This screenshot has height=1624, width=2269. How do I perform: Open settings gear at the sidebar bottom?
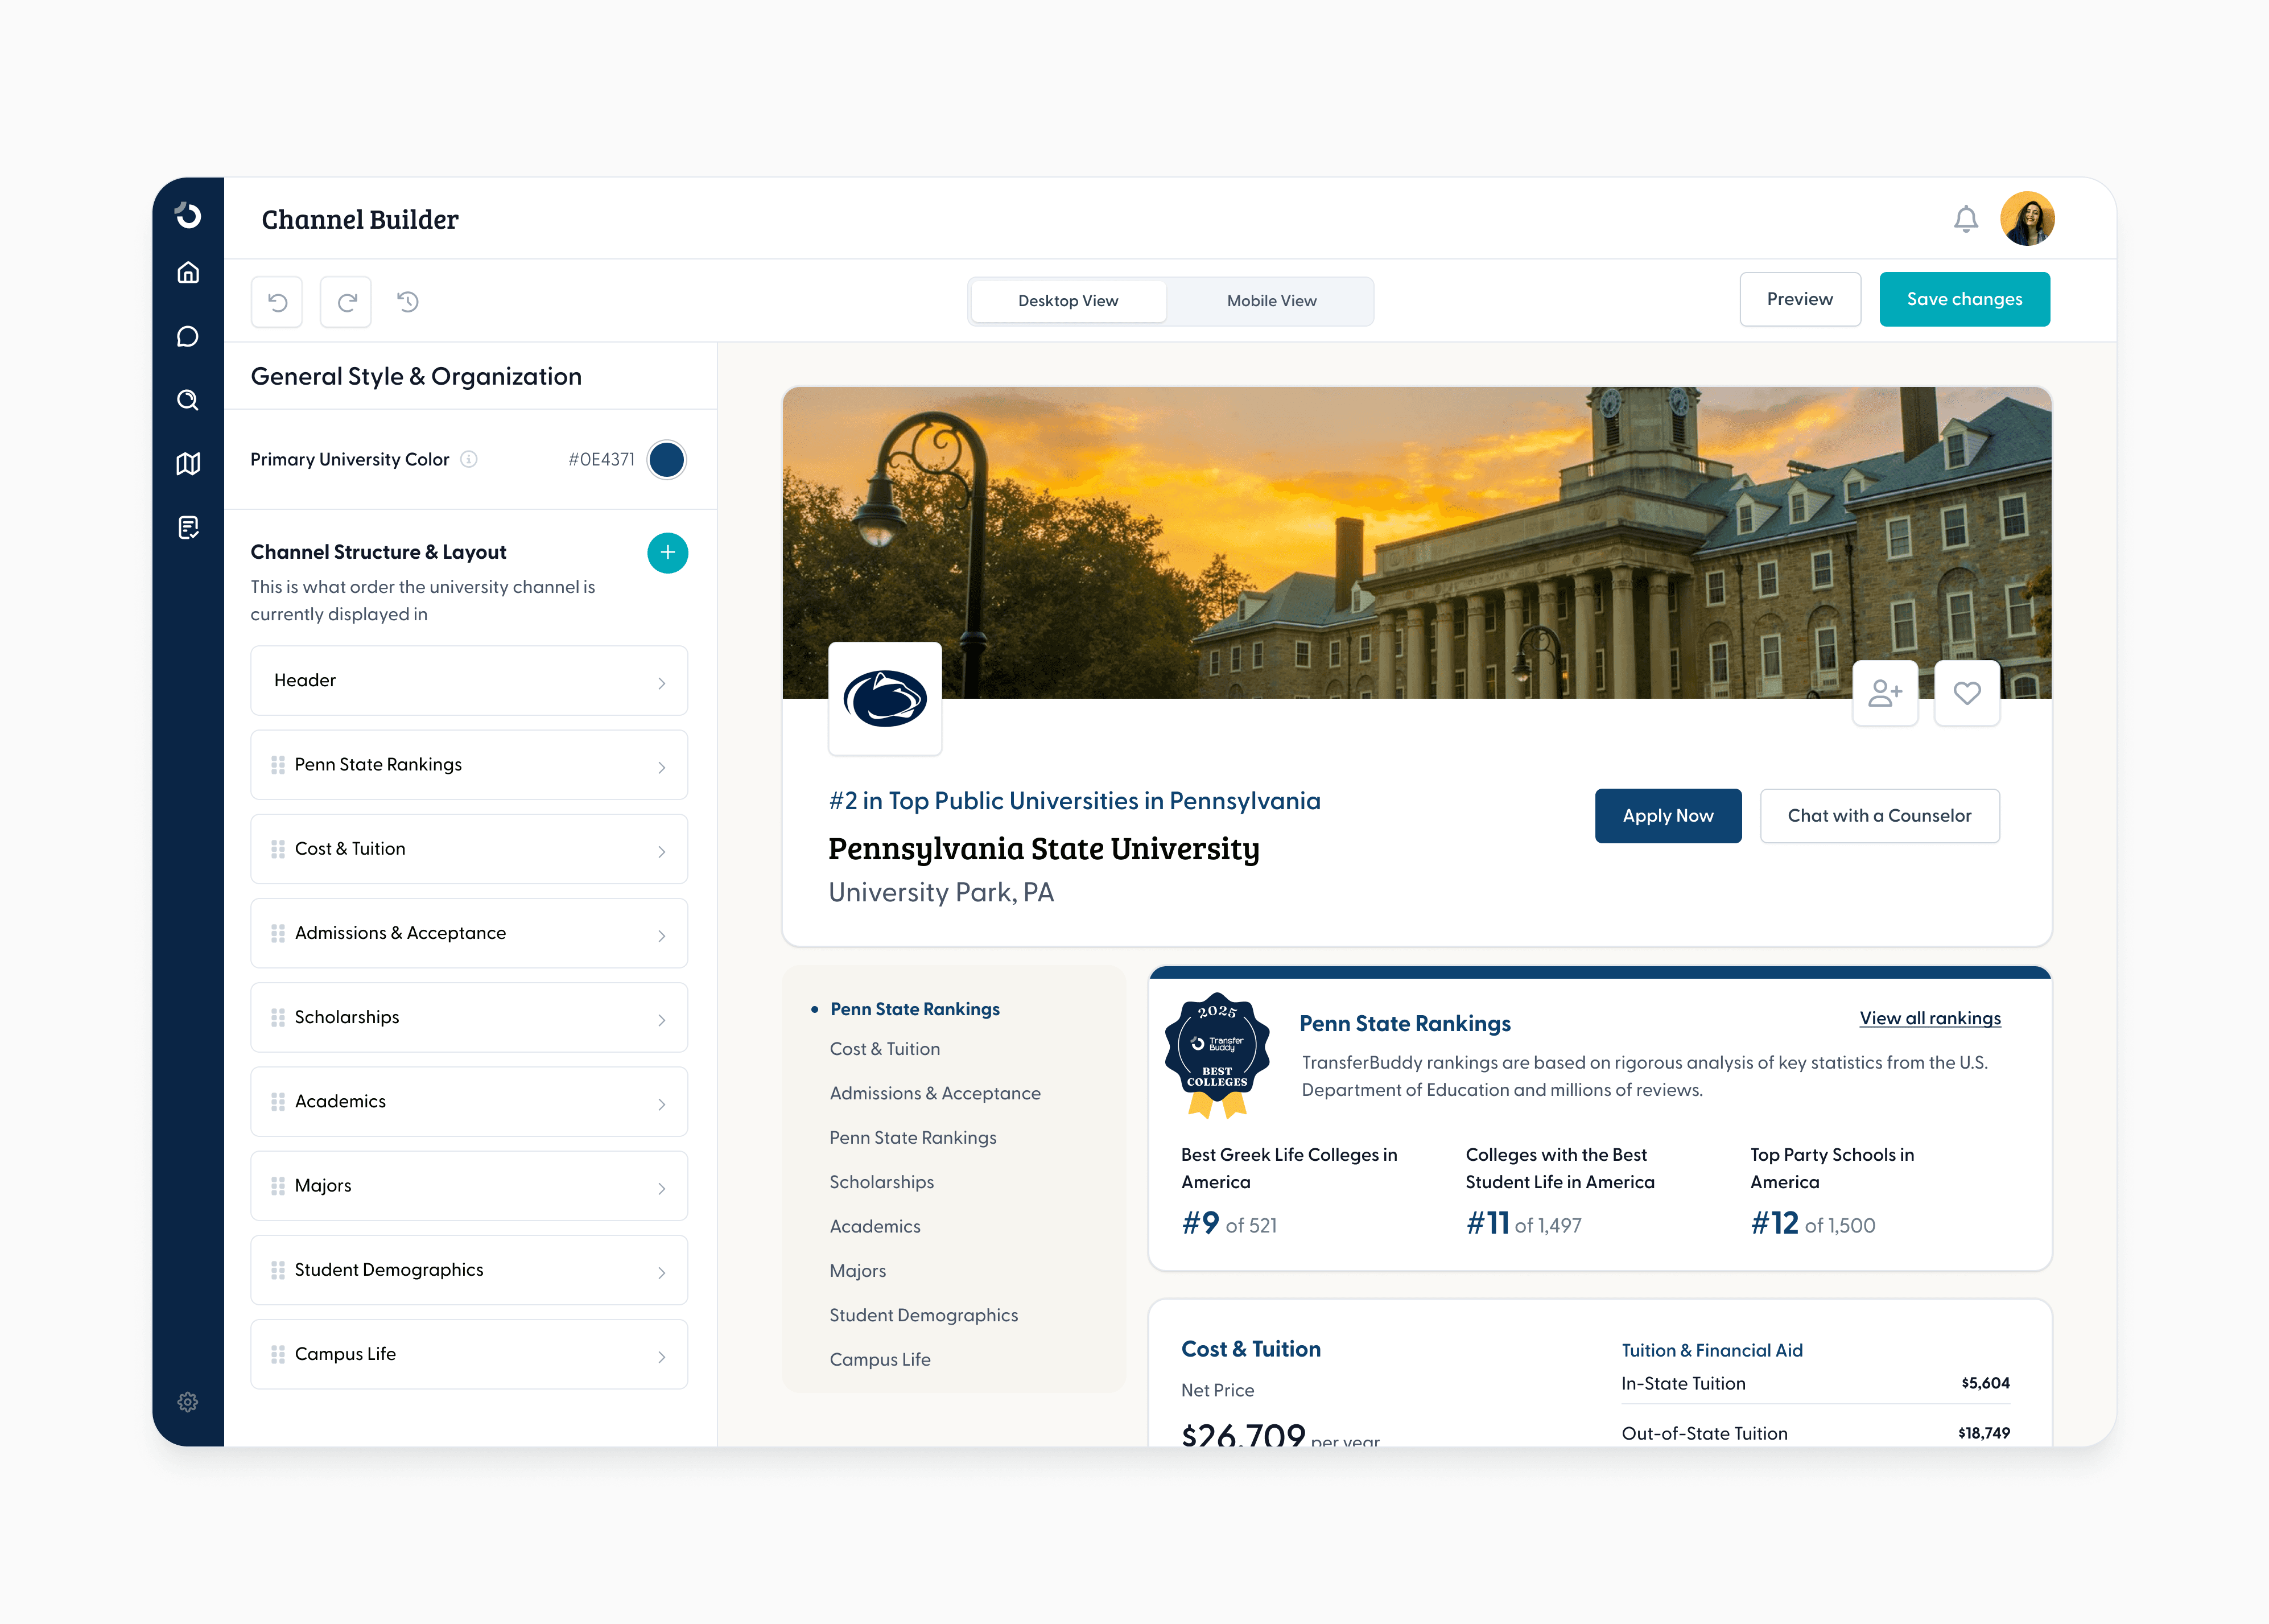tap(188, 1402)
